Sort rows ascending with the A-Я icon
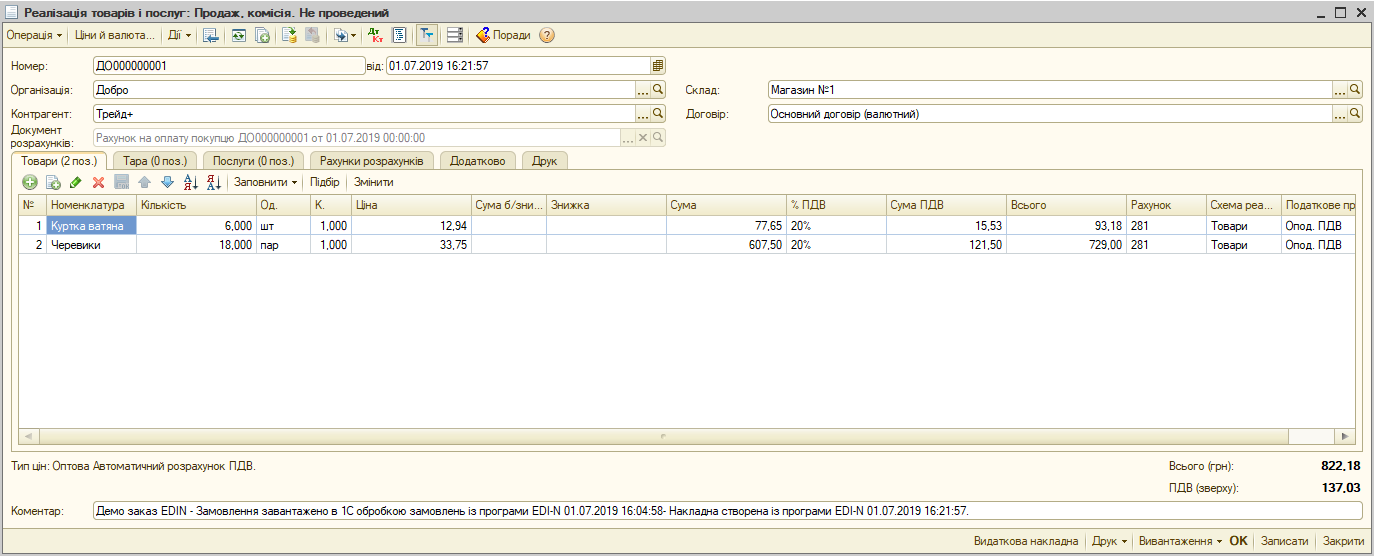 (191, 182)
